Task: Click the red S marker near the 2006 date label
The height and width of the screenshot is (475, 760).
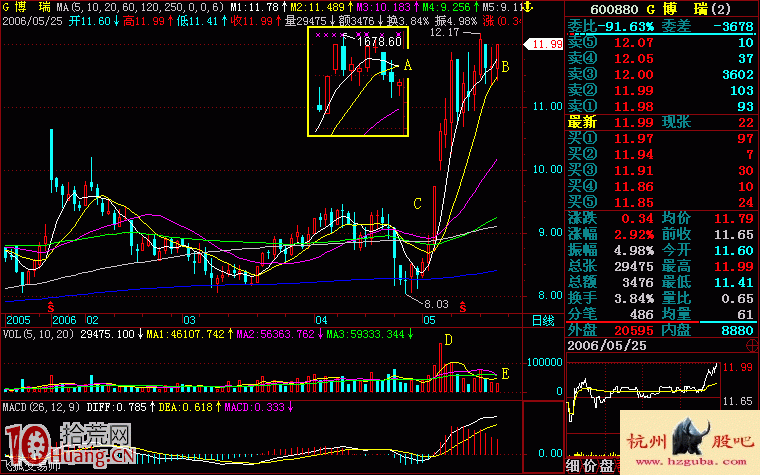Action: point(50,307)
